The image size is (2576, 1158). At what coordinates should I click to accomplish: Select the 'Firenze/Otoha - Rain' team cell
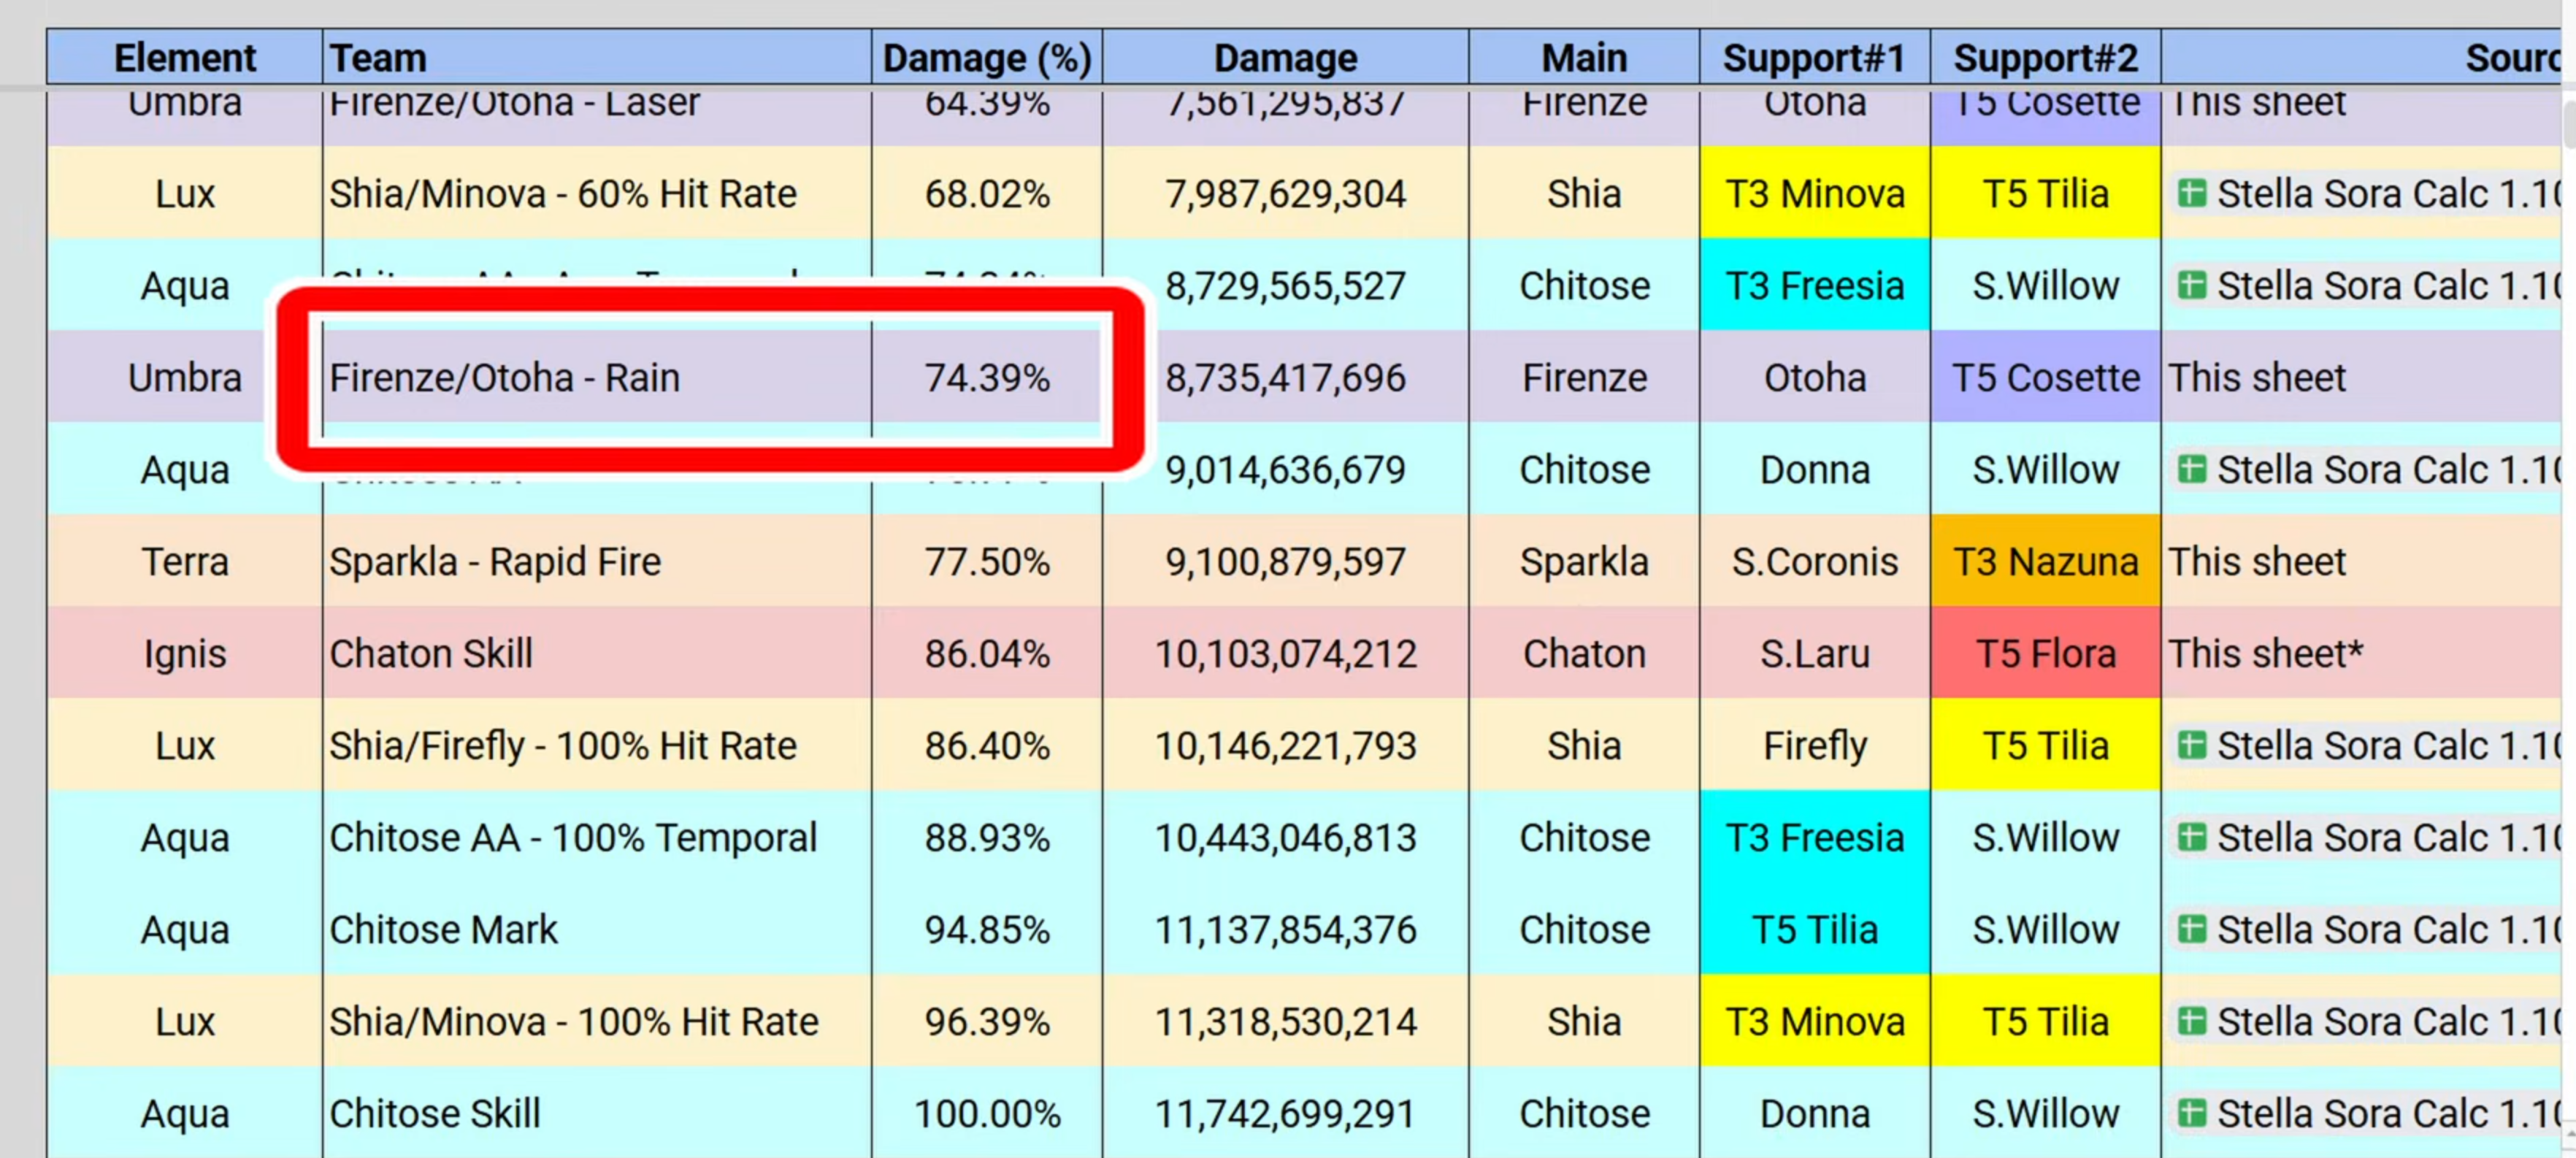[x=597, y=378]
